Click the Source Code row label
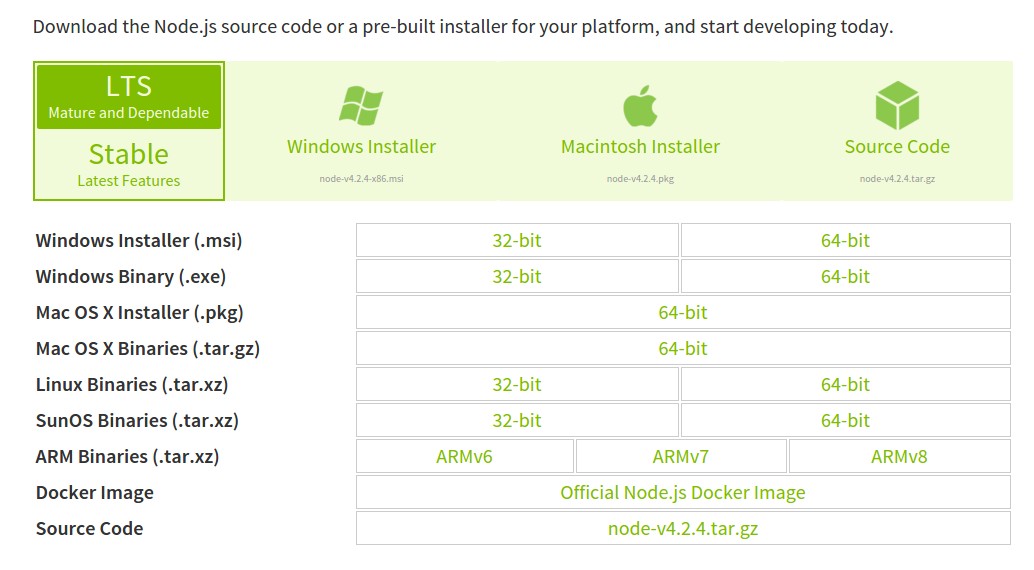Image resolution: width=1034 pixels, height=570 pixels. click(90, 528)
